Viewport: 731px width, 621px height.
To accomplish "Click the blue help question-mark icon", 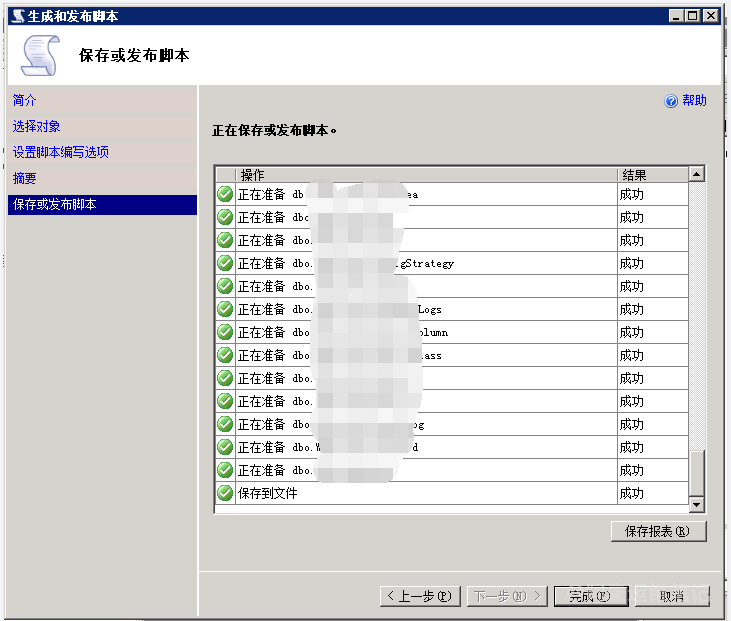I will point(672,101).
